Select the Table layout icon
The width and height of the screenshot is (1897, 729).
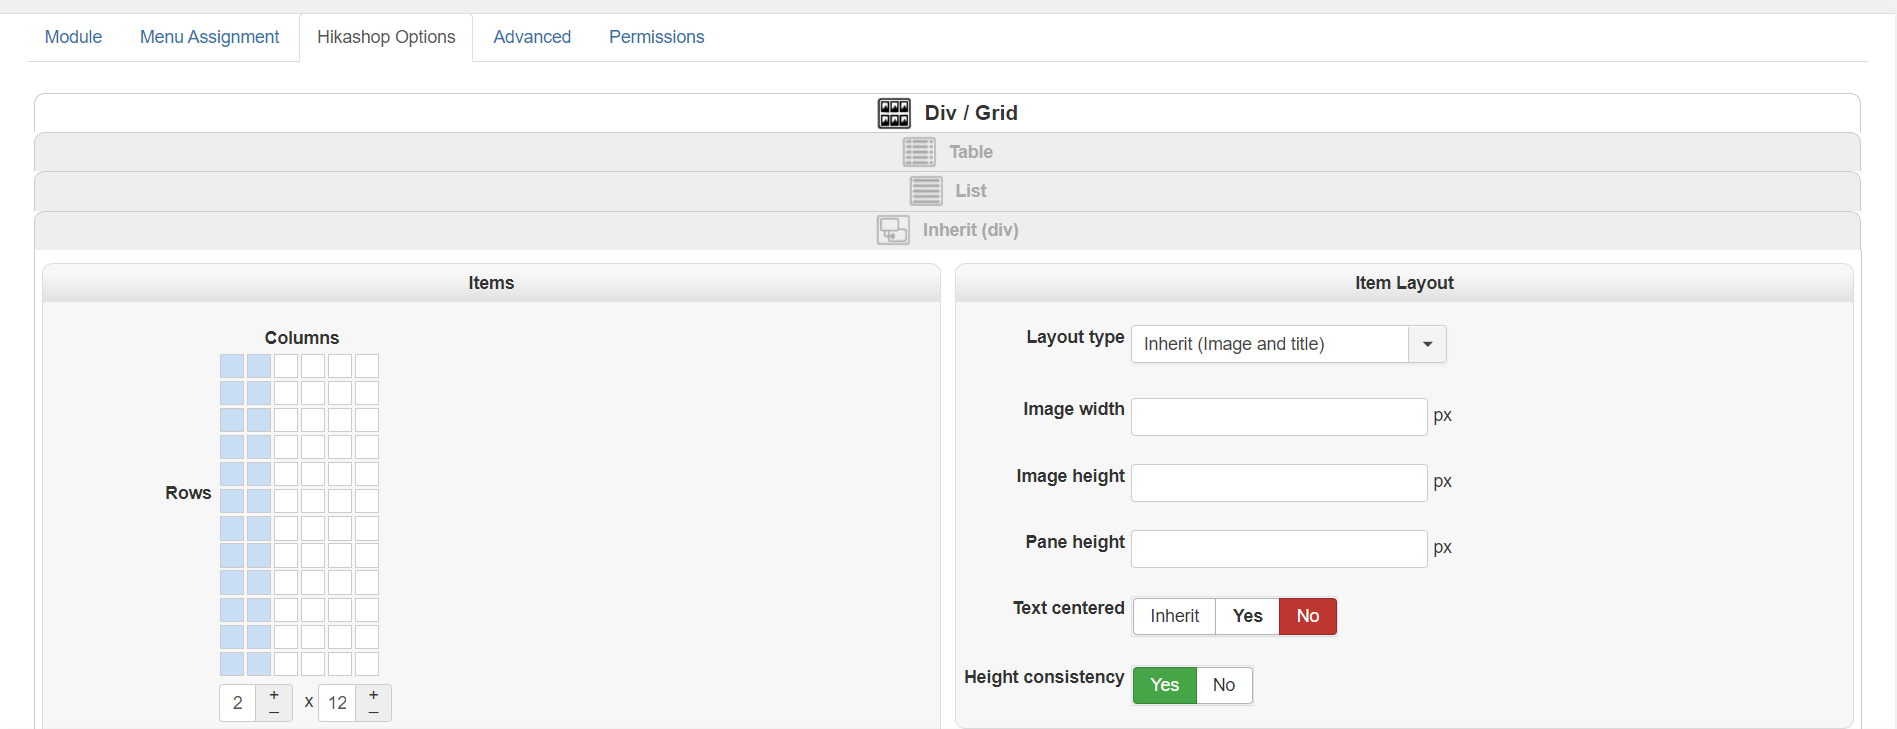(919, 152)
